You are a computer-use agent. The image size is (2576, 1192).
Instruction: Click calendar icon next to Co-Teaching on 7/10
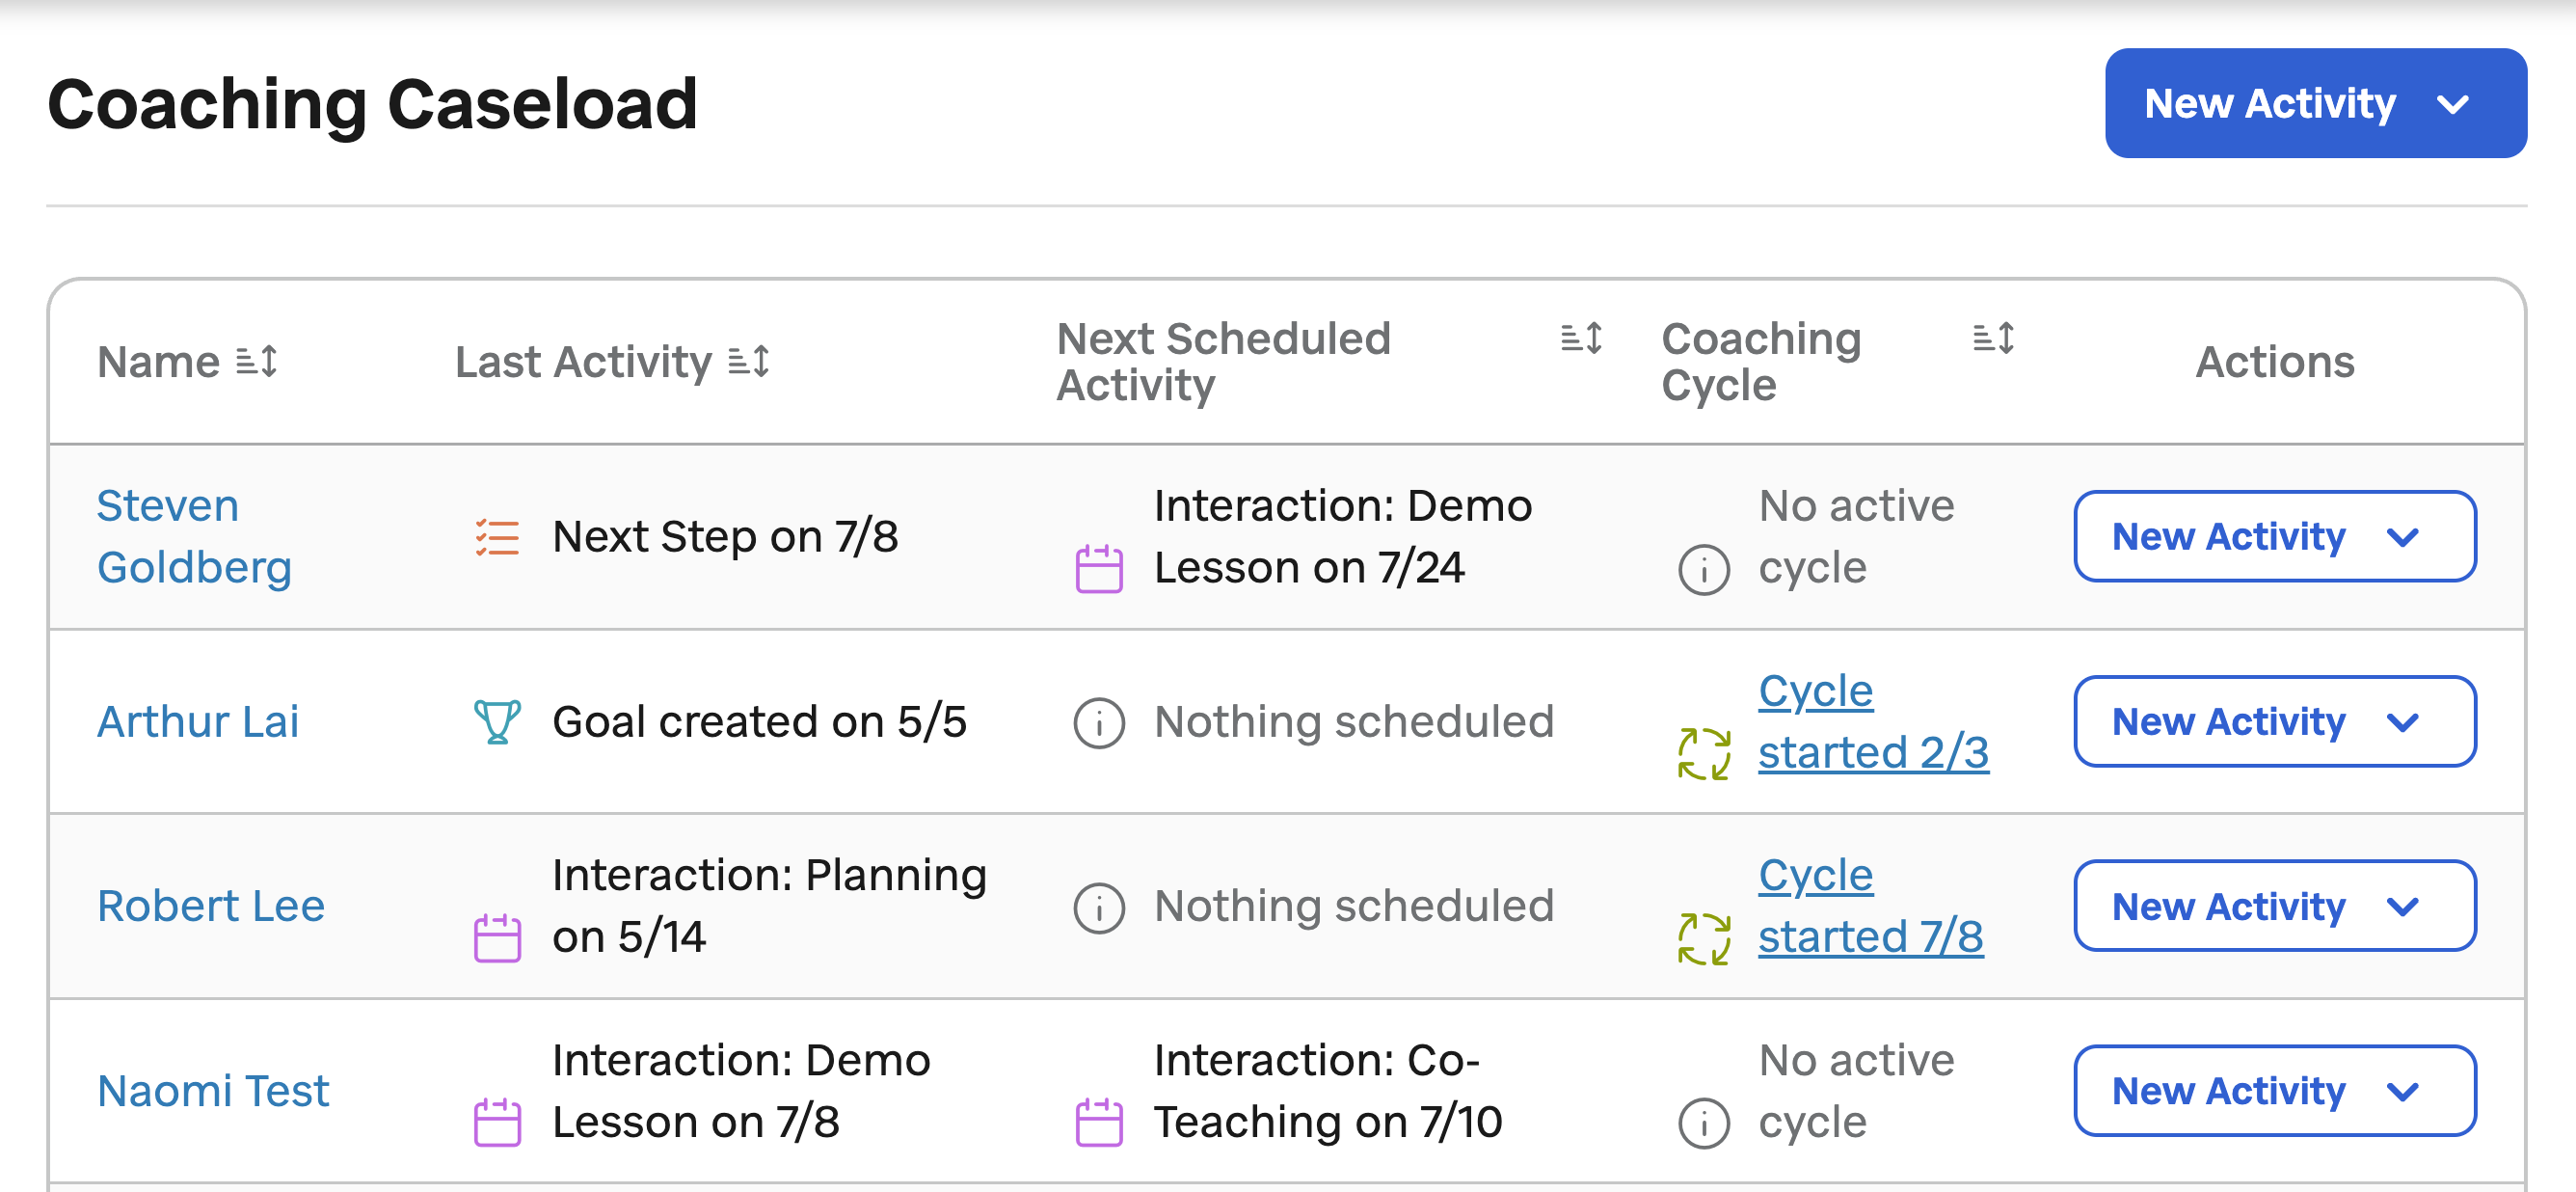click(x=1099, y=1122)
